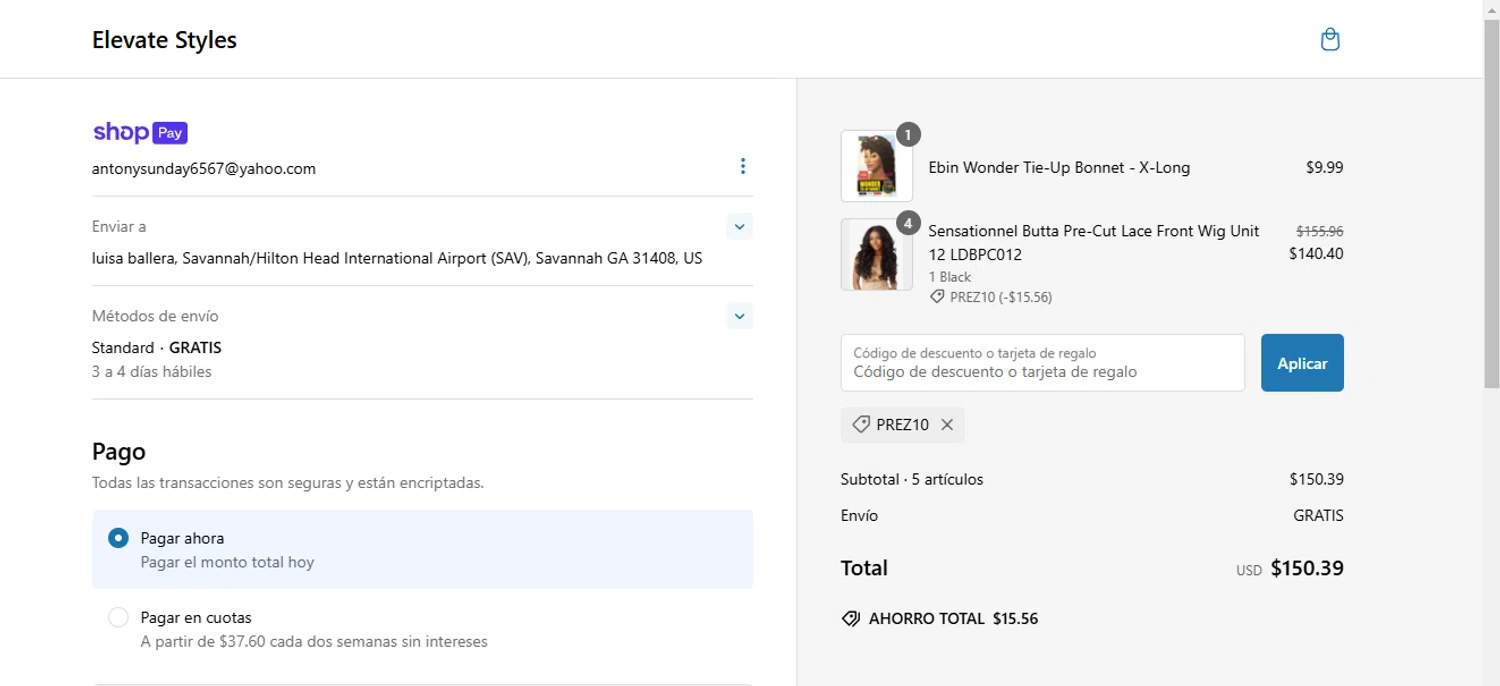Click 'Pagar el monto total hoy' description
Viewport: 1500px width, 686px height.
tap(227, 562)
